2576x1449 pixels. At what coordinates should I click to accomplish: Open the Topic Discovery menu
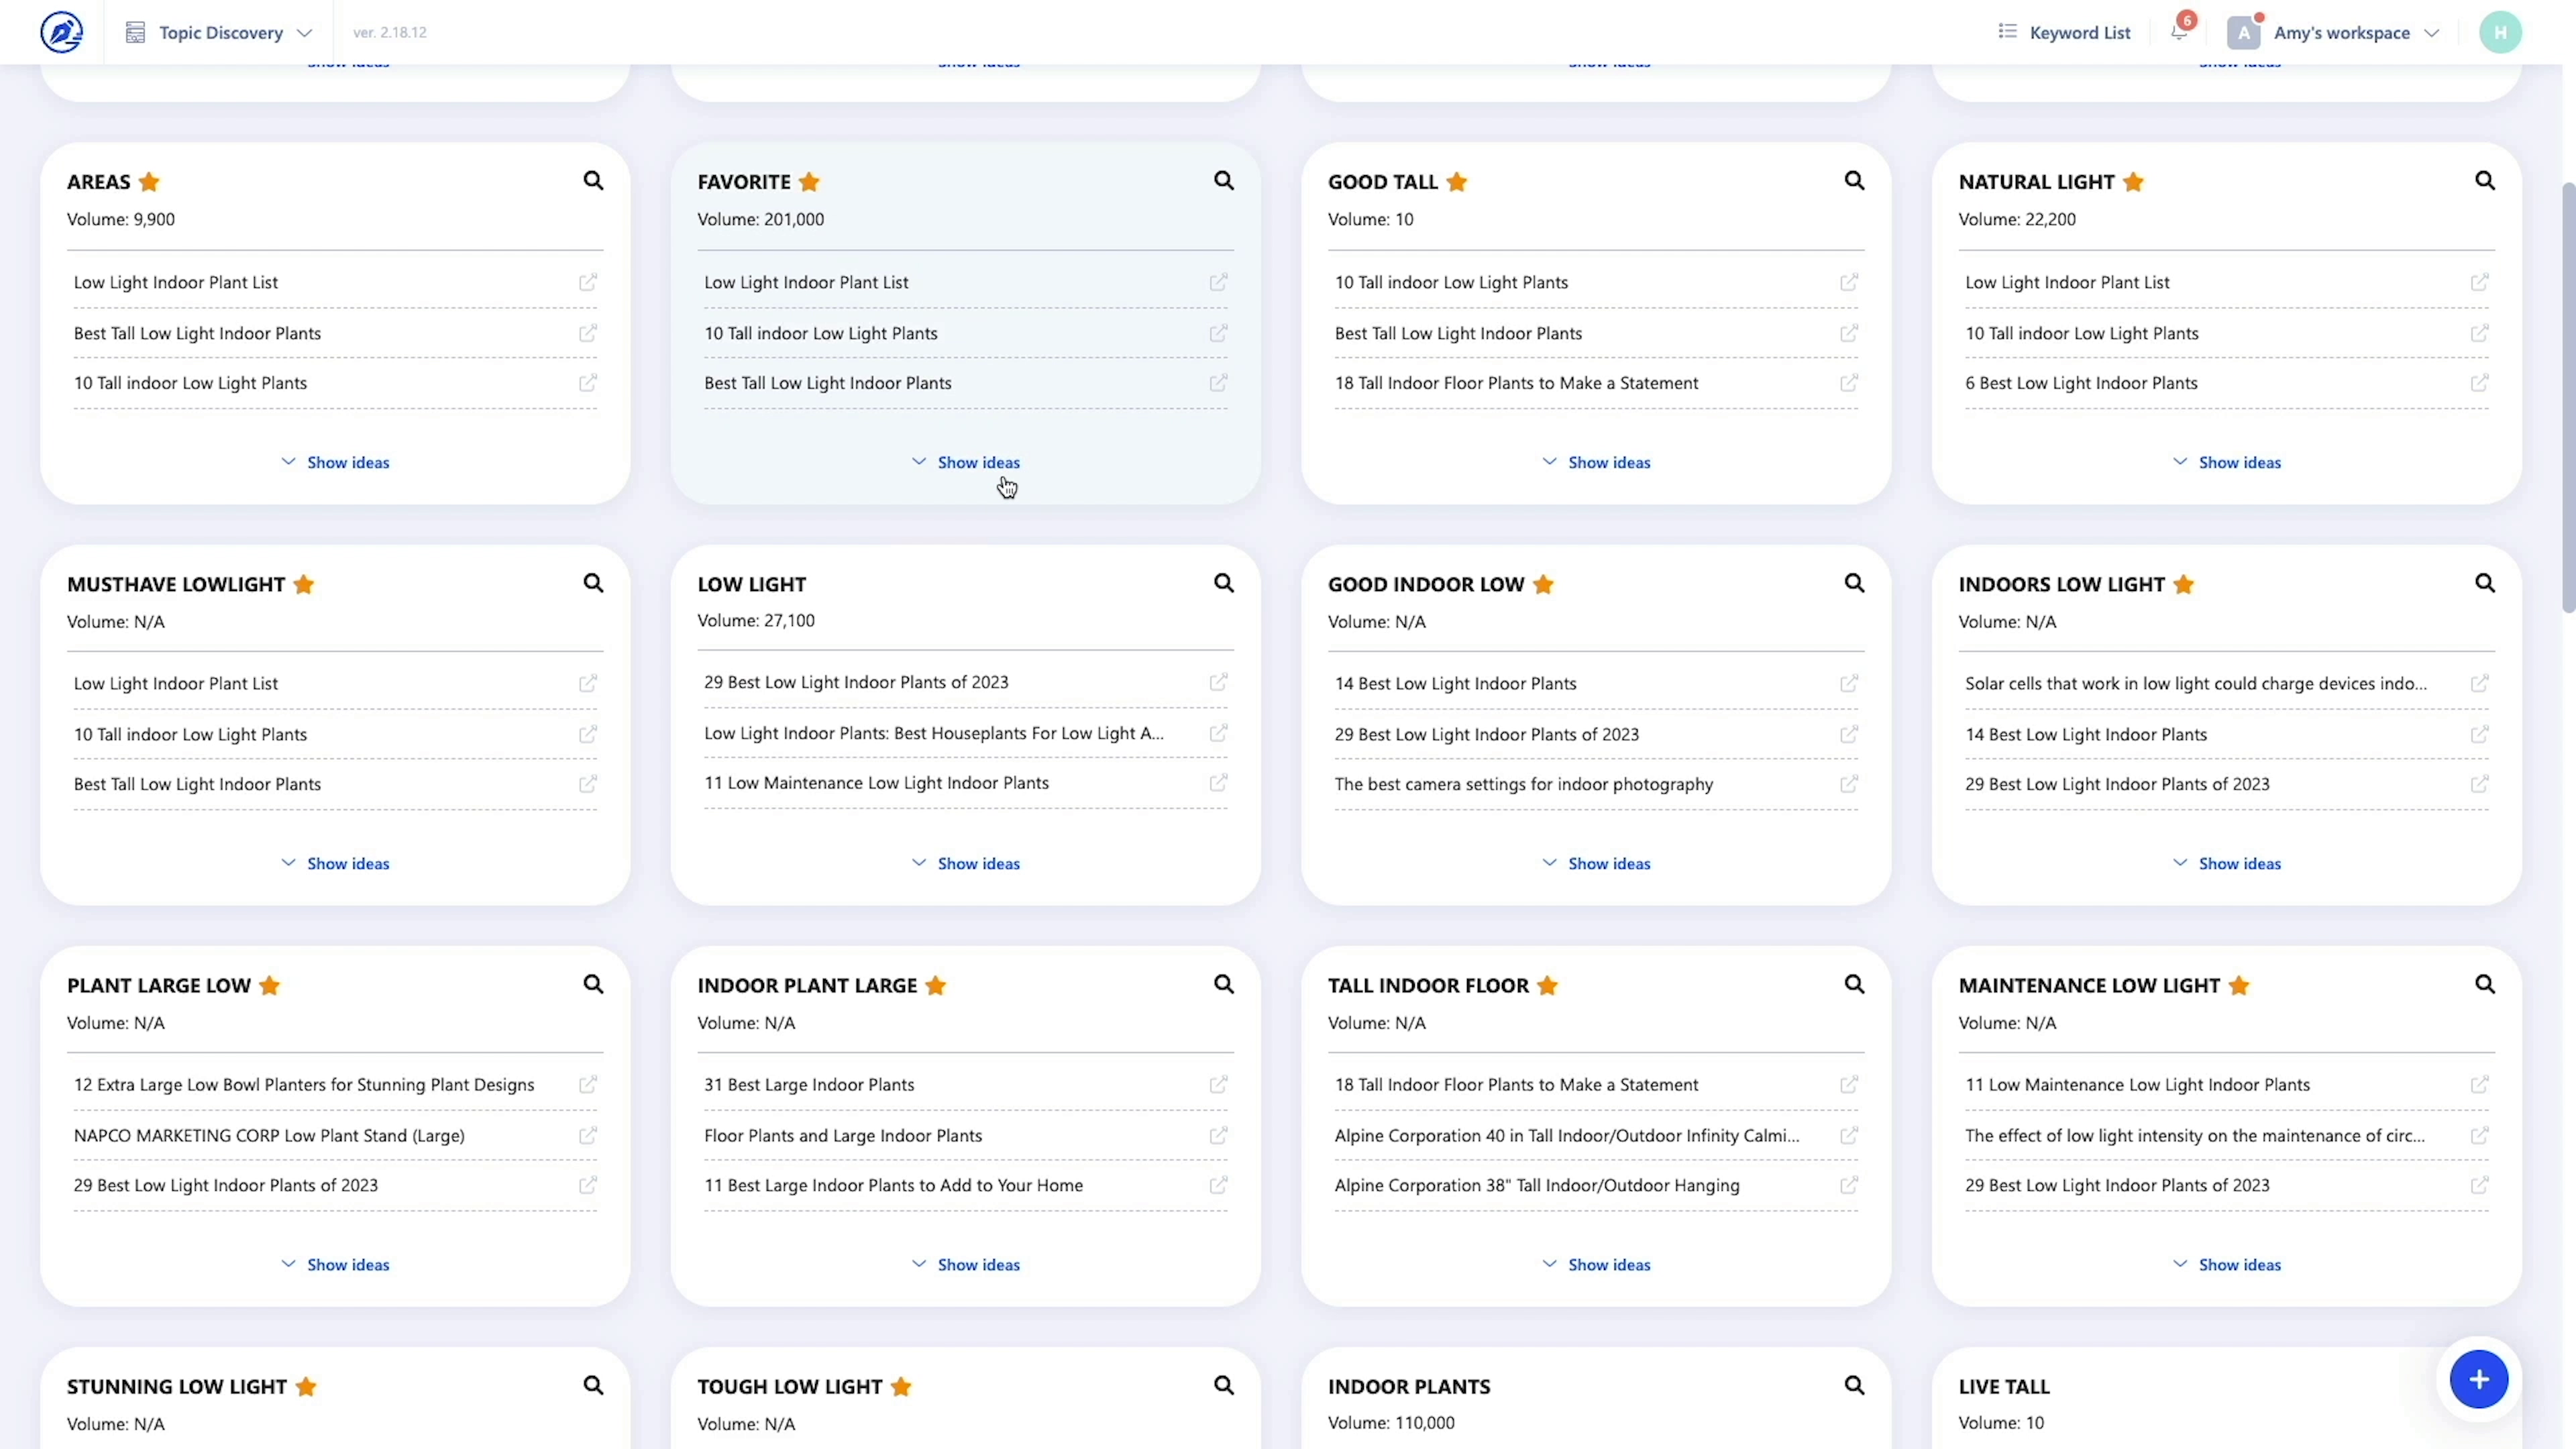[218, 31]
